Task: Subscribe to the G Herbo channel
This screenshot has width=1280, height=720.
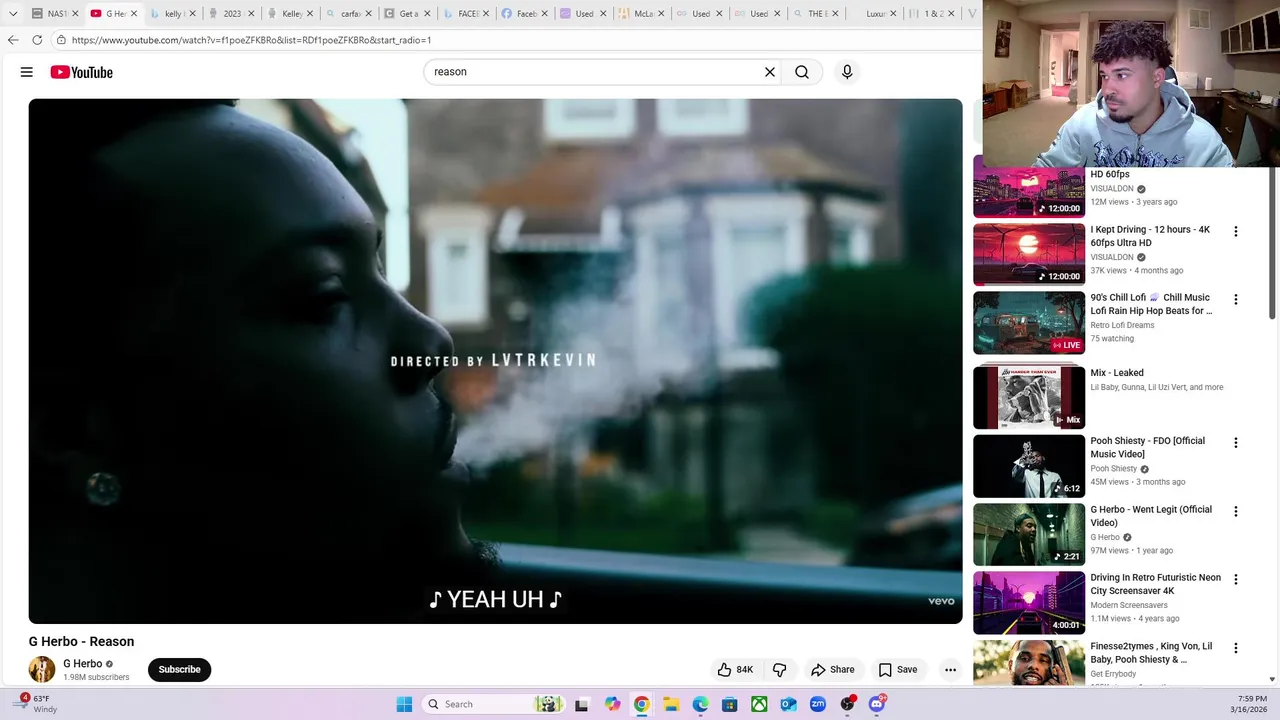Action: pyautogui.click(x=179, y=670)
